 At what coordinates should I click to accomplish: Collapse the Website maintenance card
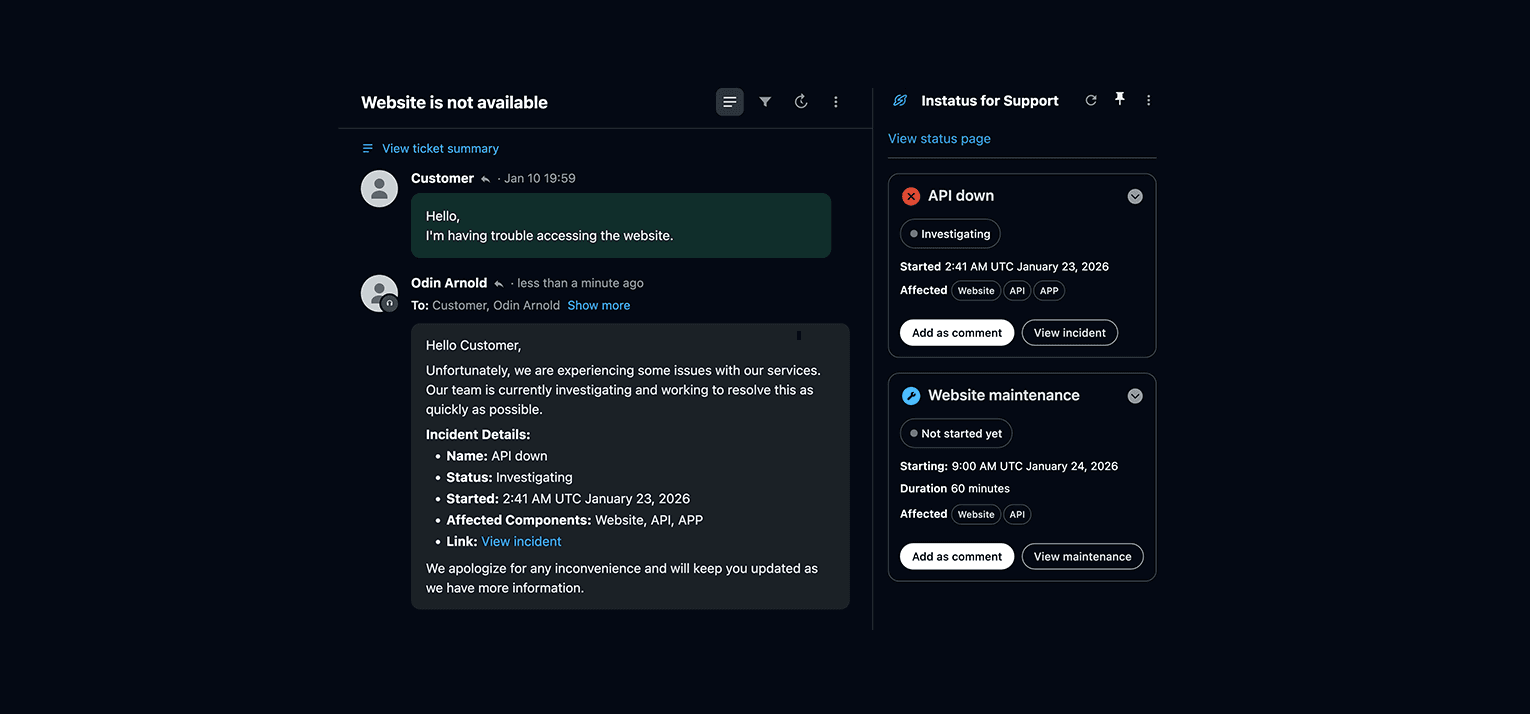(x=1135, y=396)
